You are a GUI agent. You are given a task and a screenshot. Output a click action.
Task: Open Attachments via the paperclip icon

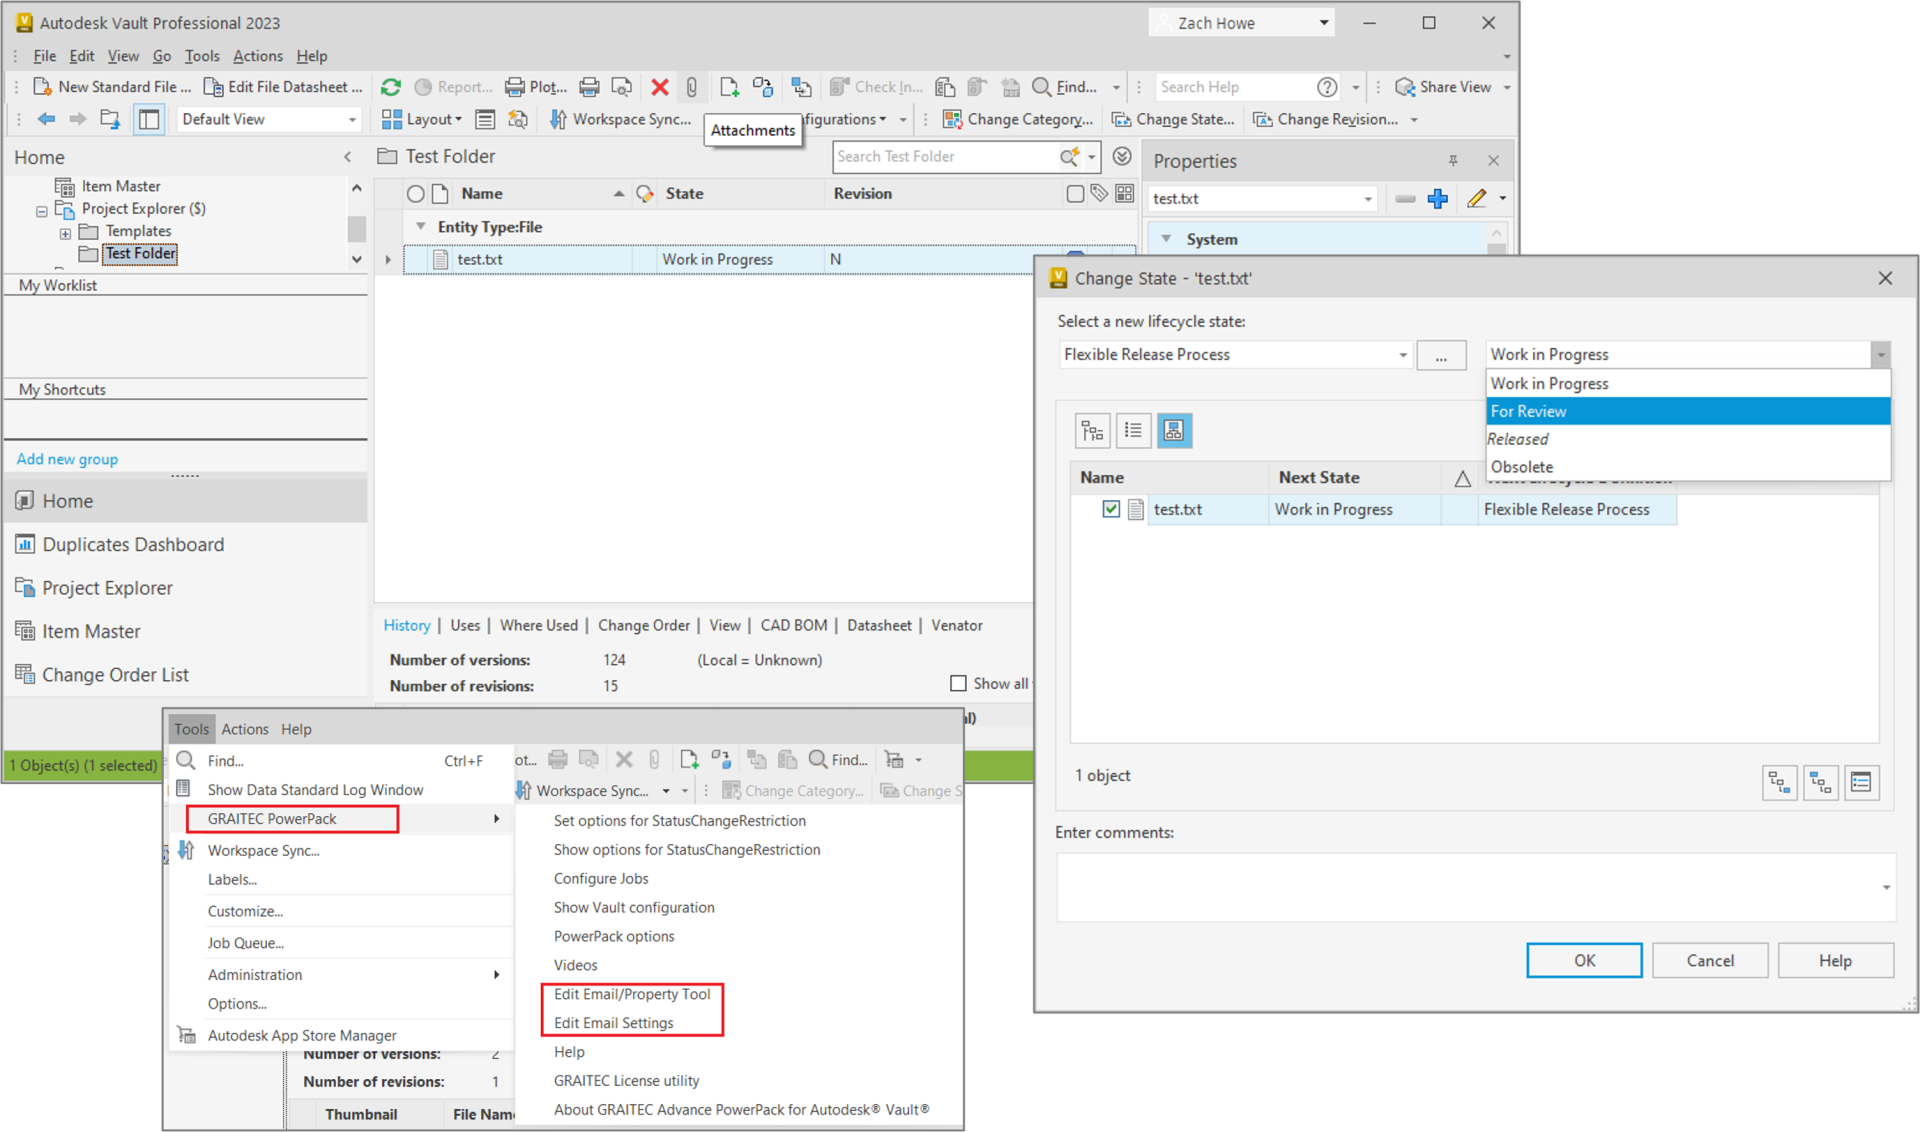tap(691, 87)
